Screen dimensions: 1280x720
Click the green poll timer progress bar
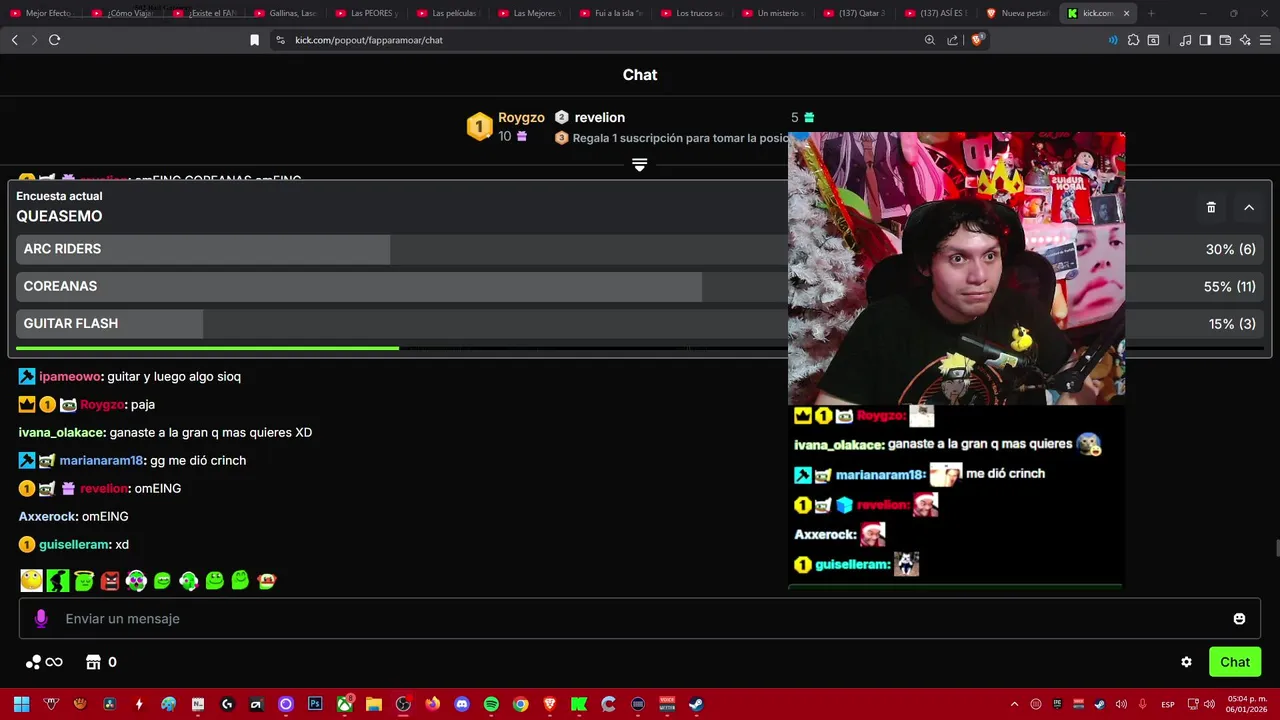point(207,348)
